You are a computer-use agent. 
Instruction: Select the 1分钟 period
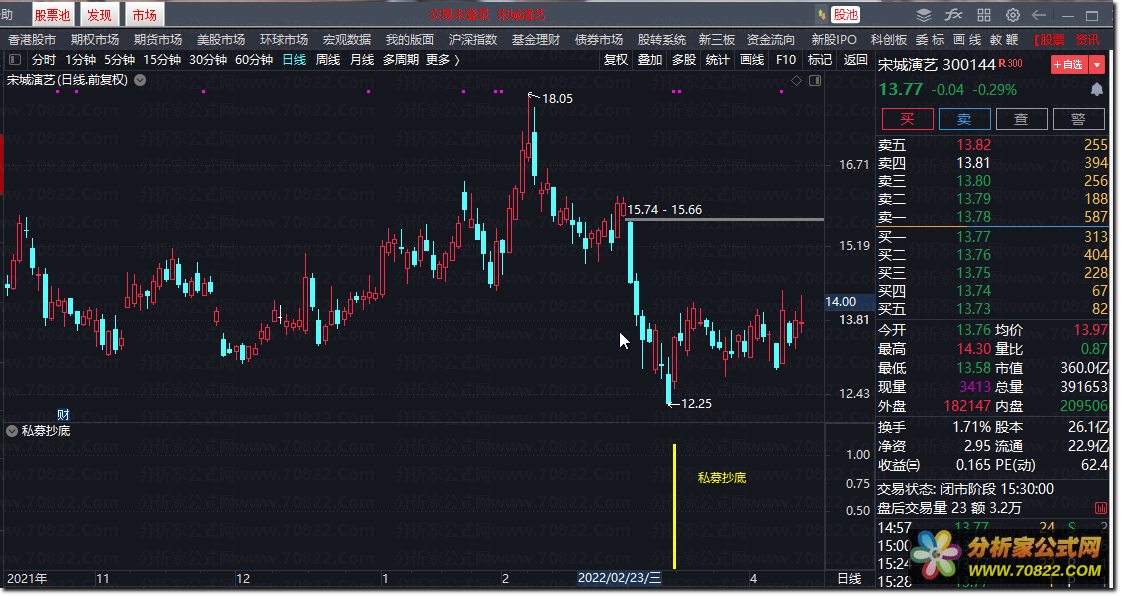80,60
